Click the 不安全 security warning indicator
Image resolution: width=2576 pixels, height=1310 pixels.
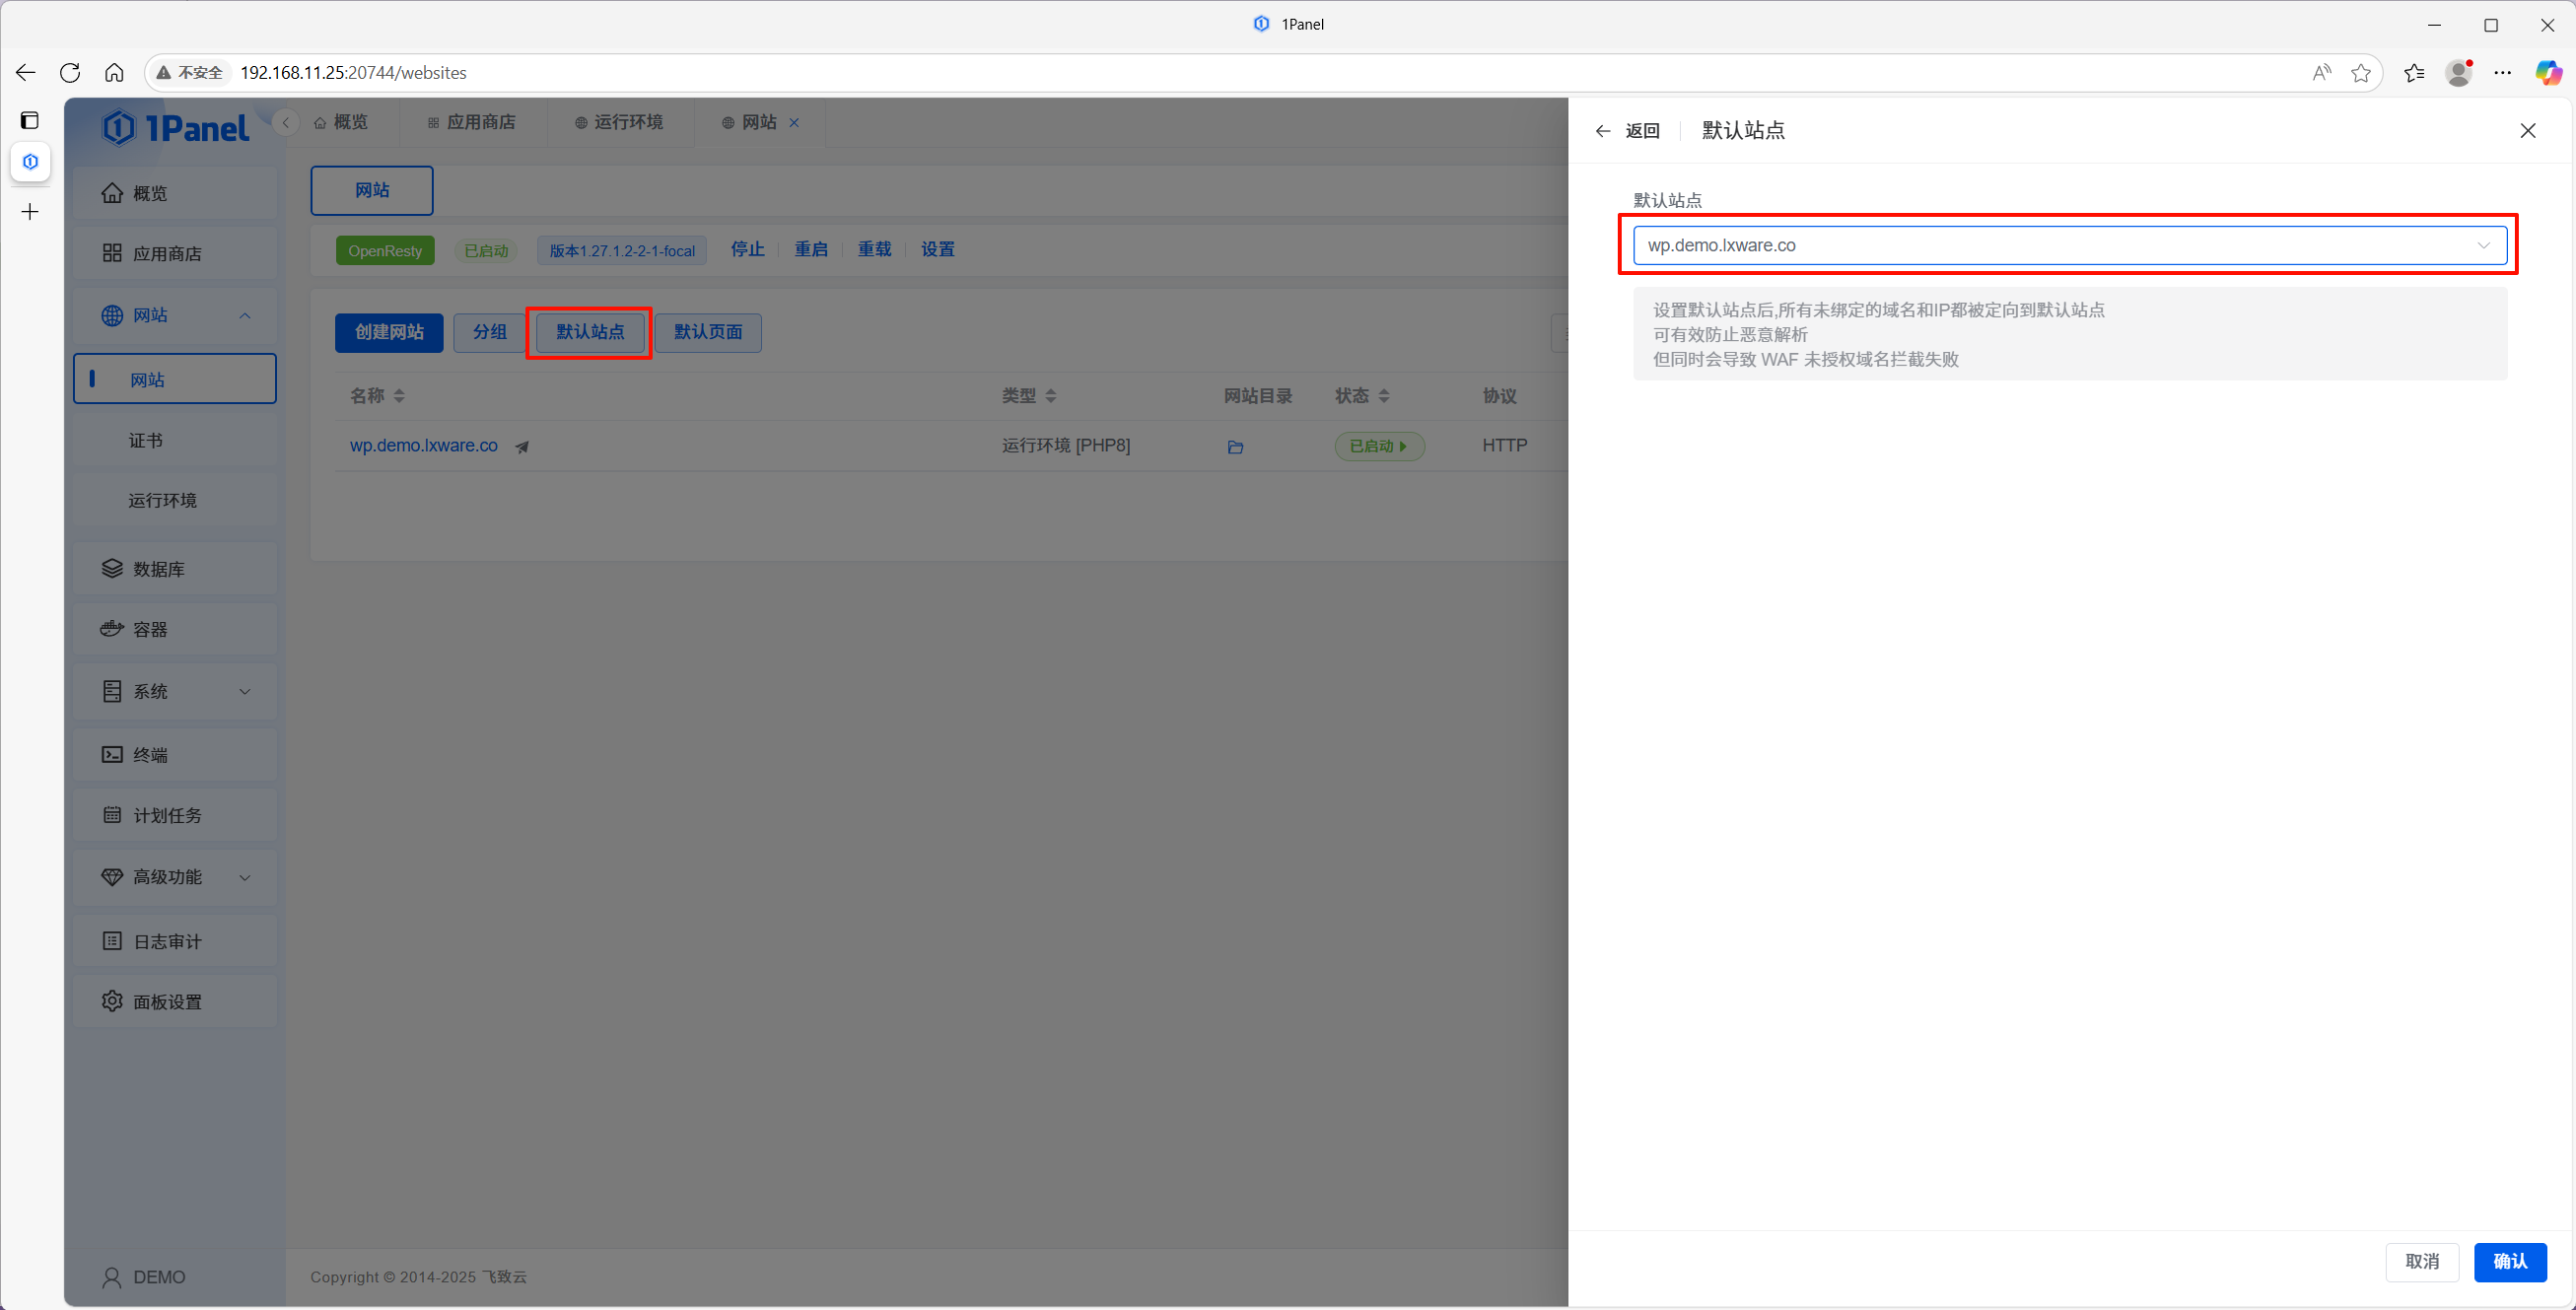(x=190, y=73)
